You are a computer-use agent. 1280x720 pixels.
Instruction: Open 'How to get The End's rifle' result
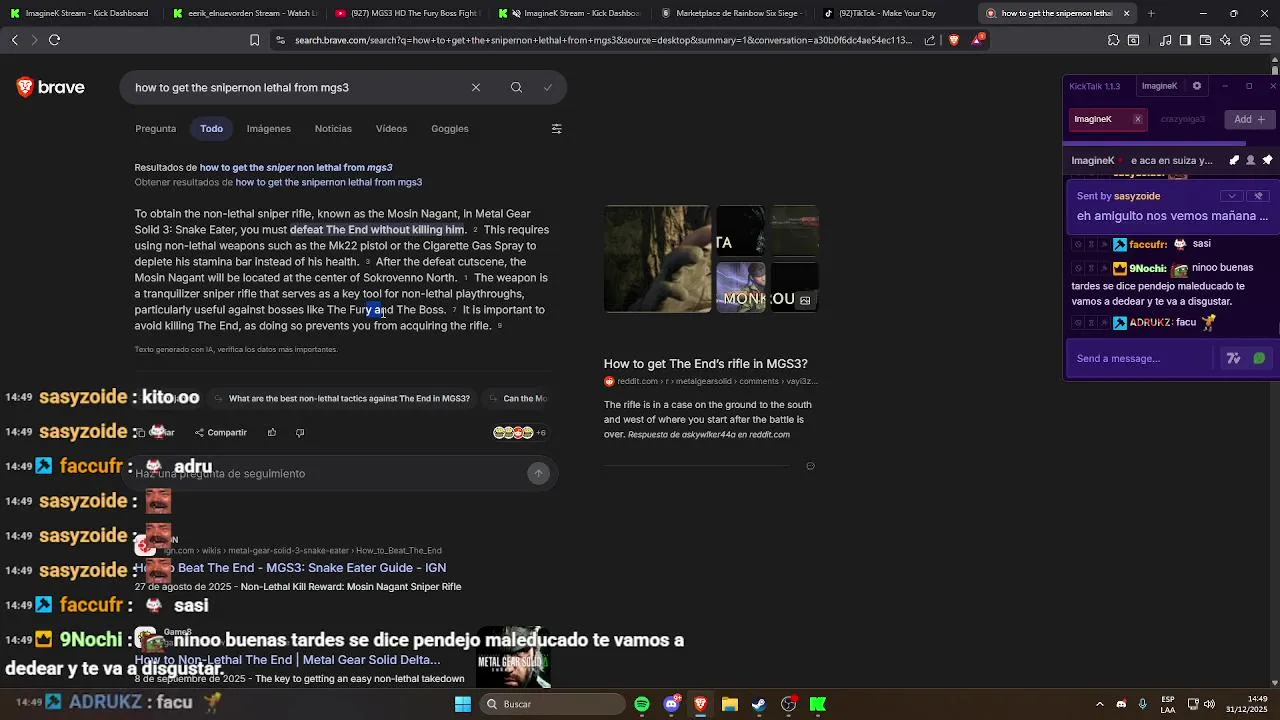click(x=705, y=364)
